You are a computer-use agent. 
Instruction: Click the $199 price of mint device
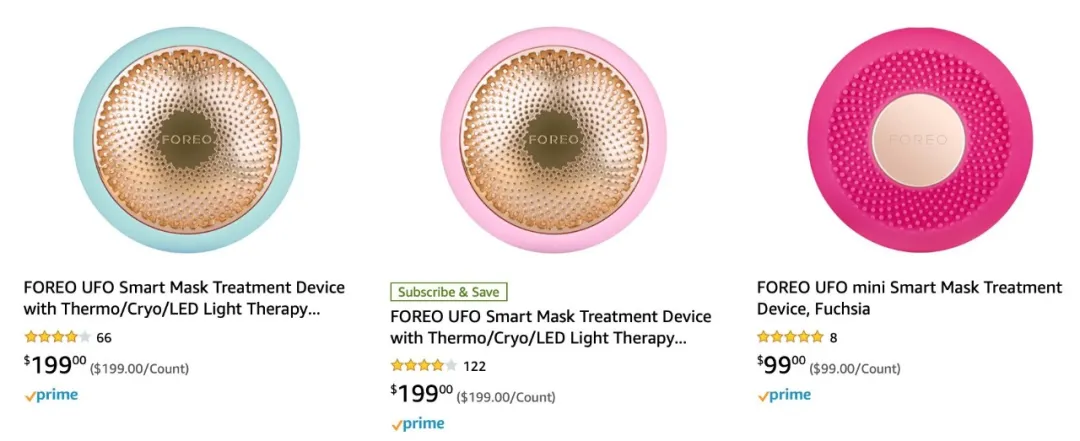54,366
